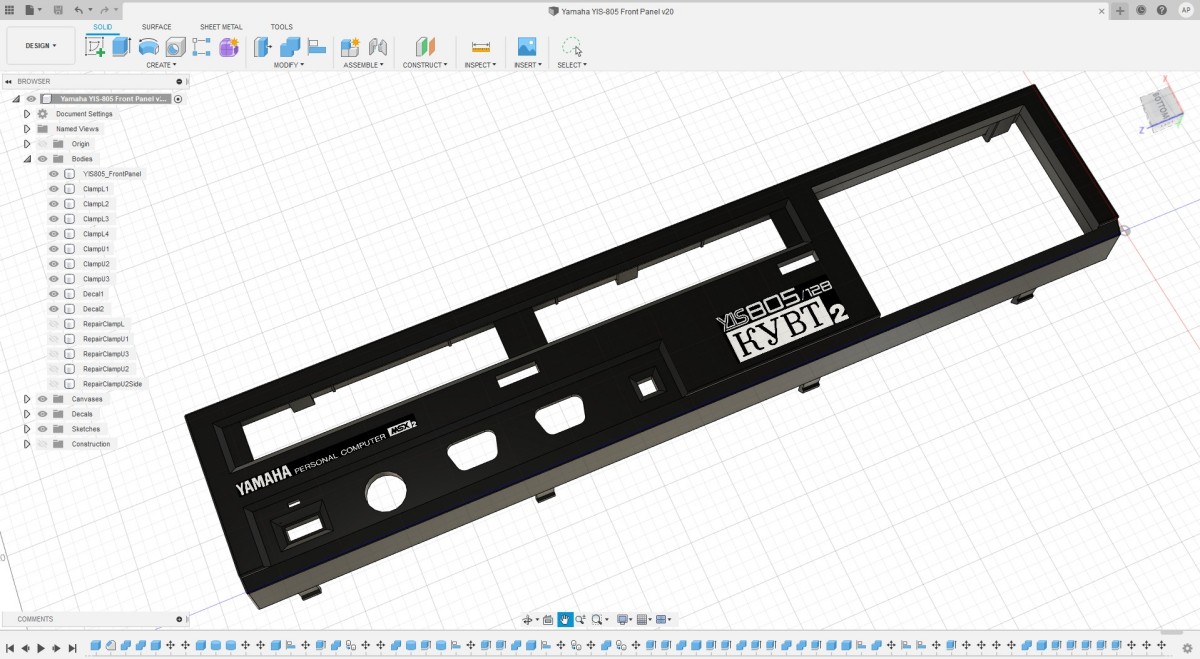Toggle visibility of ClampU2 body
Image resolution: width=1200 pixels, height=659 pixels.
[x=54, y=264]
